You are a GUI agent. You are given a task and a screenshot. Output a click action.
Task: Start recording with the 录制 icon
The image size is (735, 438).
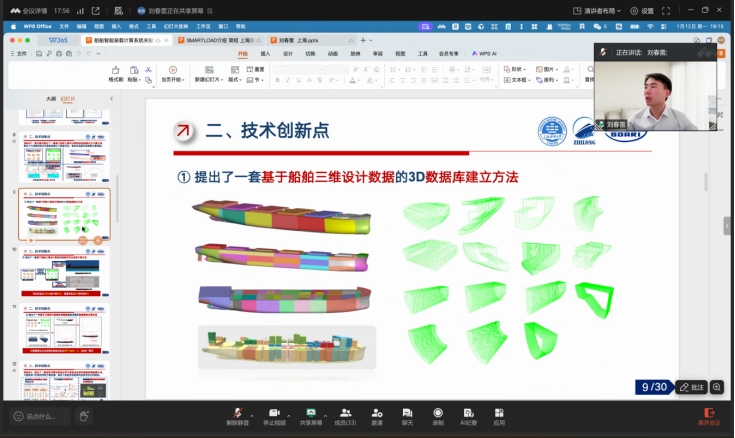click(438, 412)
